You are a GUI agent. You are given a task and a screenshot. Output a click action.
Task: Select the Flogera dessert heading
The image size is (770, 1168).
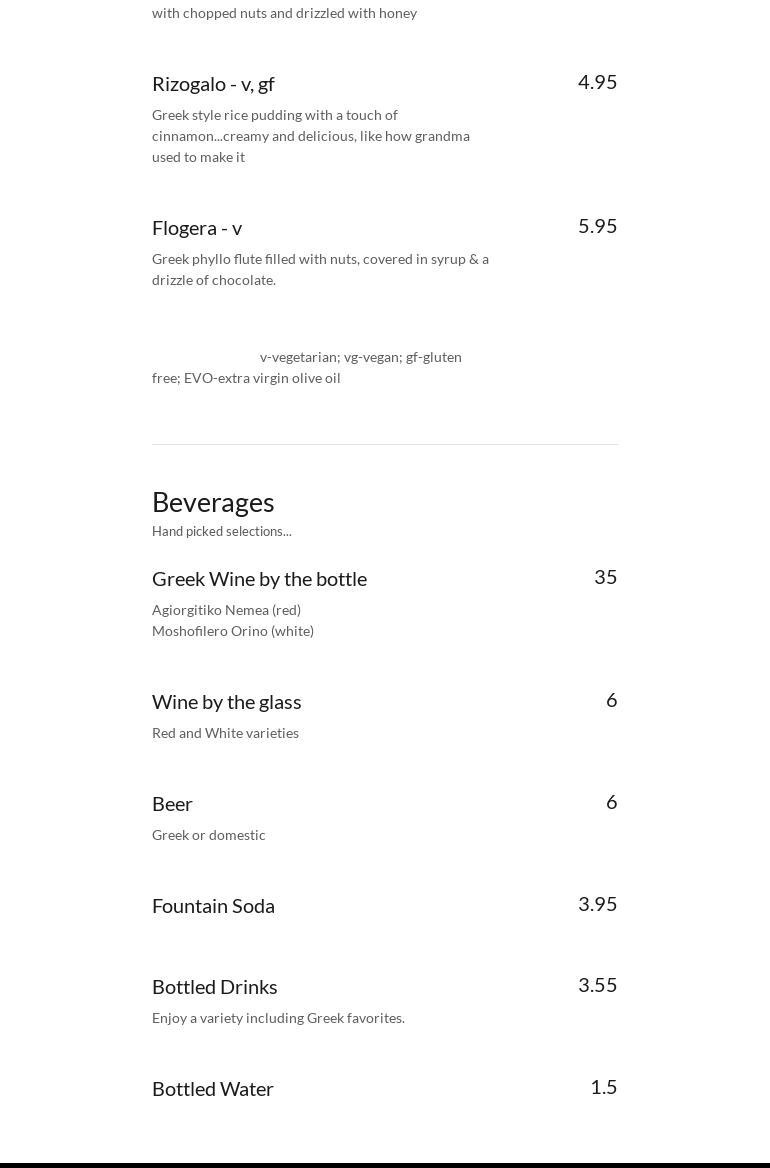point(197,228)
